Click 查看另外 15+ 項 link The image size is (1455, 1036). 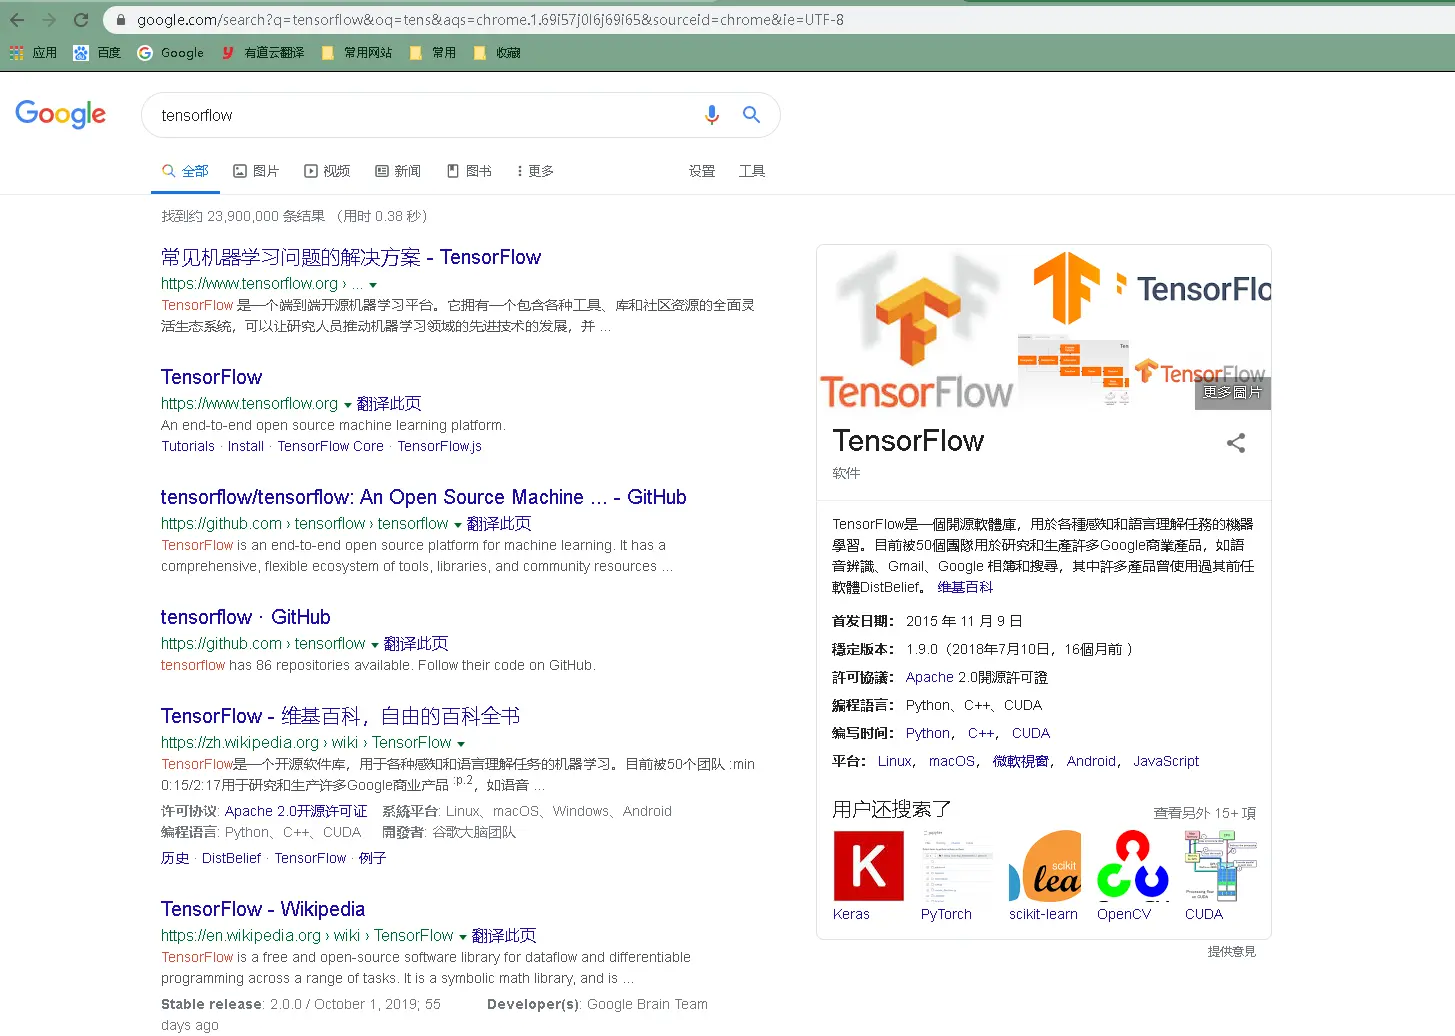[x=1204, y=813]
